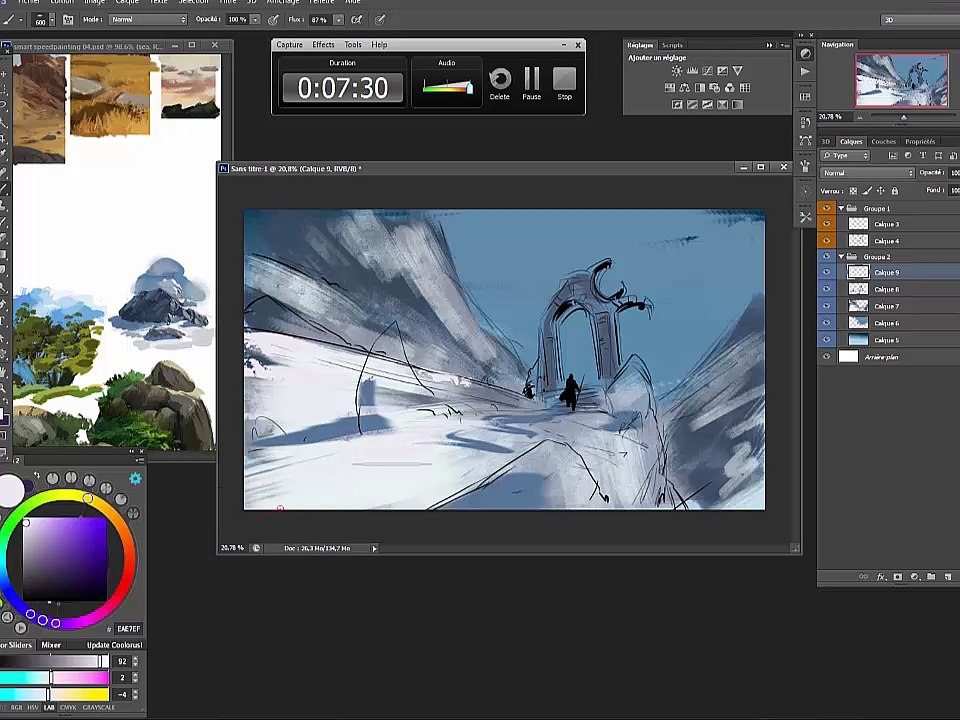960x720 pixels.
Task: Lock all with padlock icon
Action: (x=894, y=191)
